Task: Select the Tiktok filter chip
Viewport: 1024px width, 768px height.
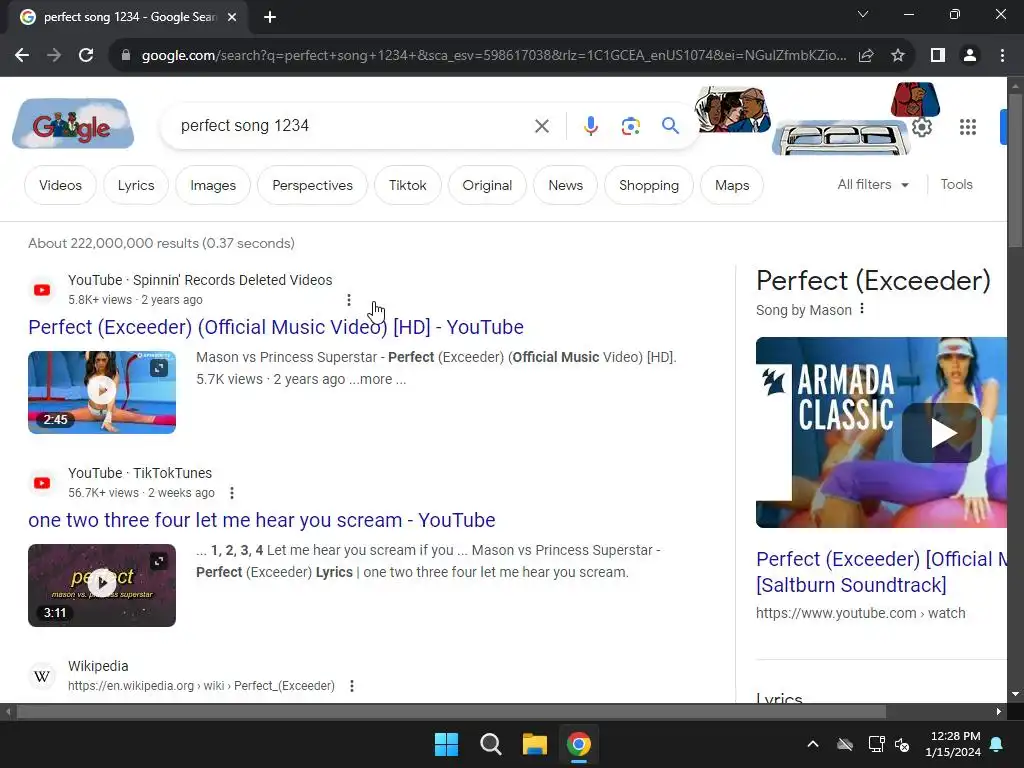Action: (408, 185)
